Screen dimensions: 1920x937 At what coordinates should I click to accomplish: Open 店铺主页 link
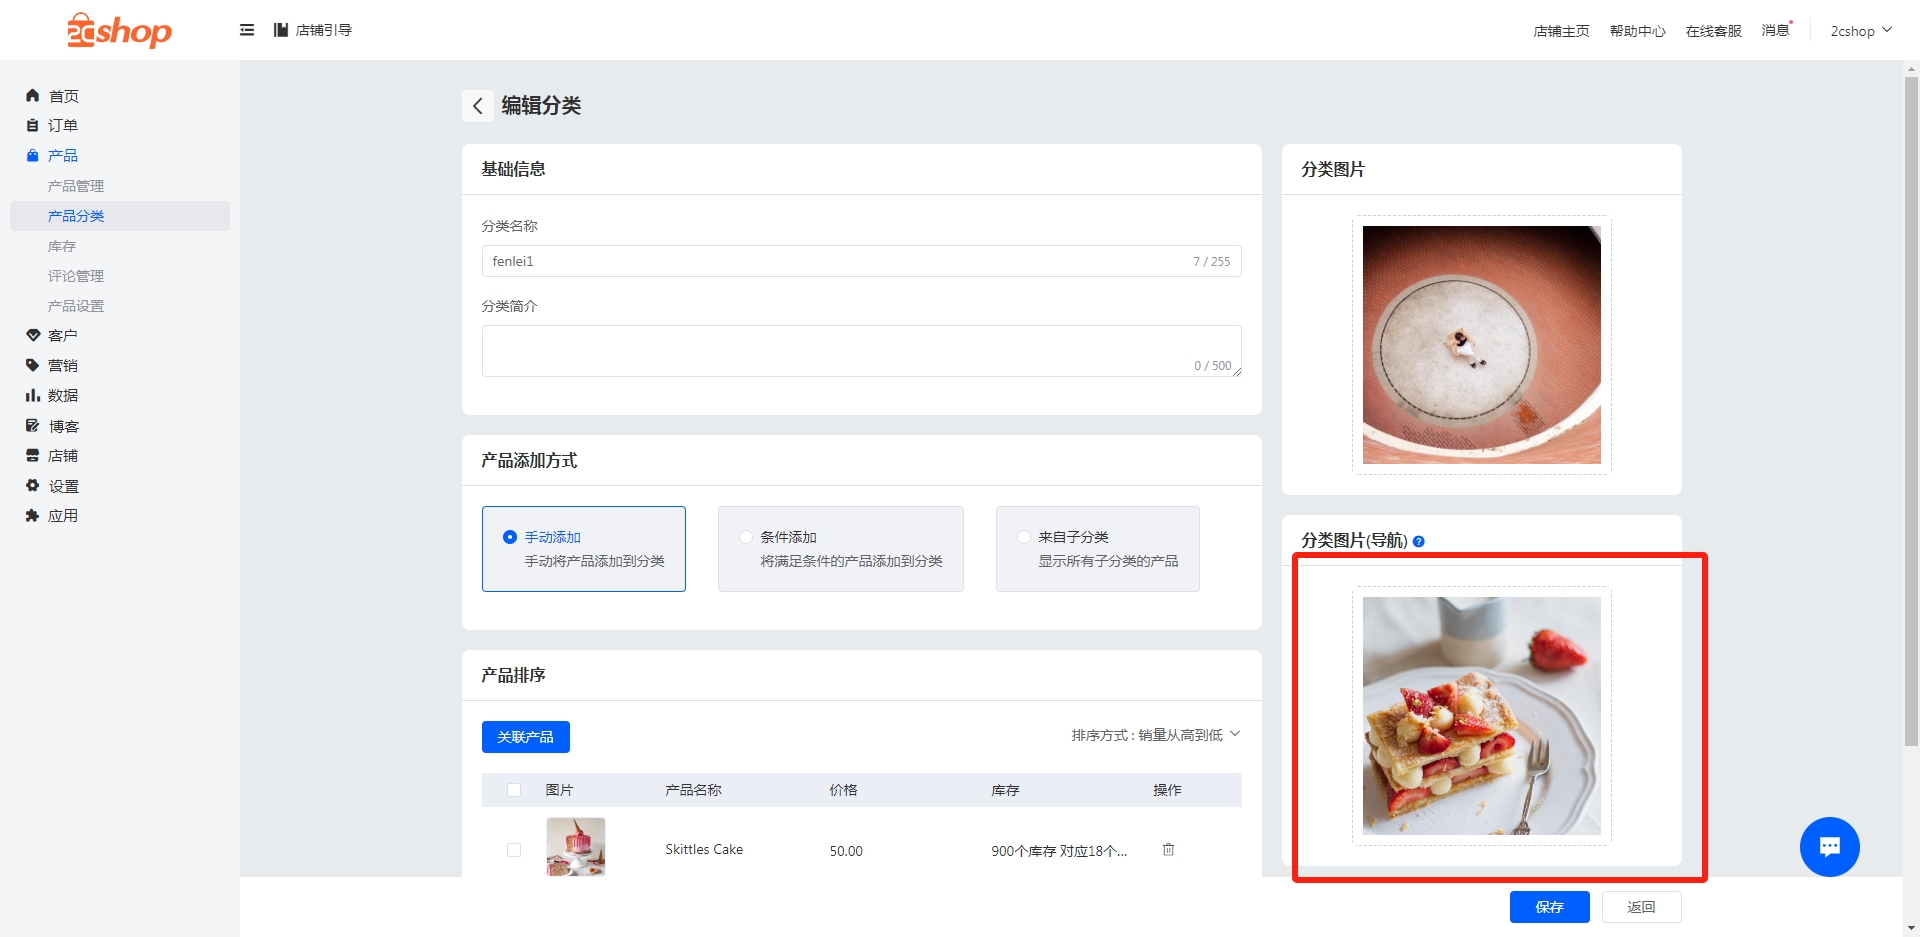[1561, 31]
